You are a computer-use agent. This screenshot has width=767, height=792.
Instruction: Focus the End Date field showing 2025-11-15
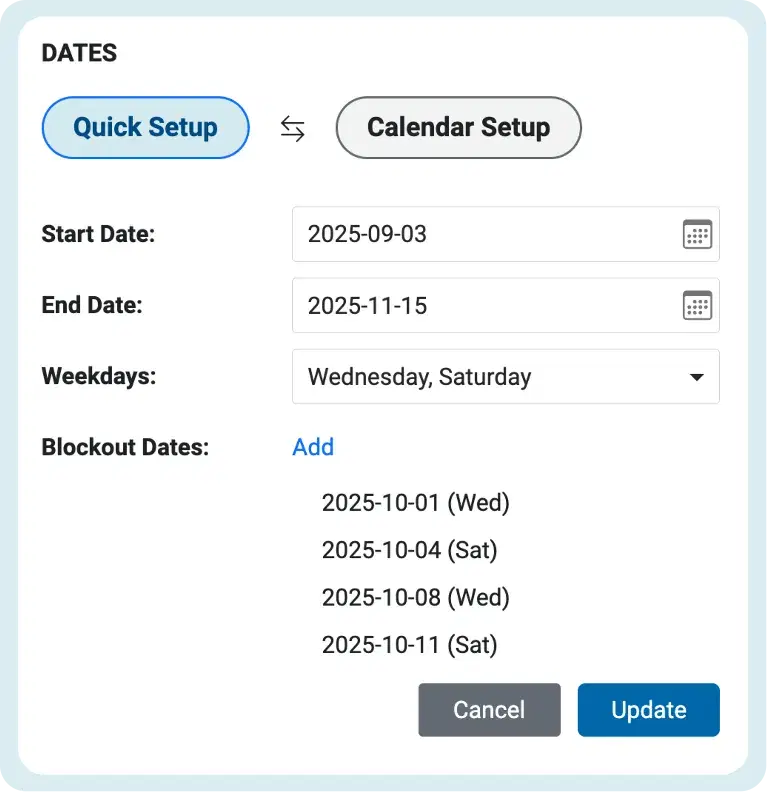505,305
